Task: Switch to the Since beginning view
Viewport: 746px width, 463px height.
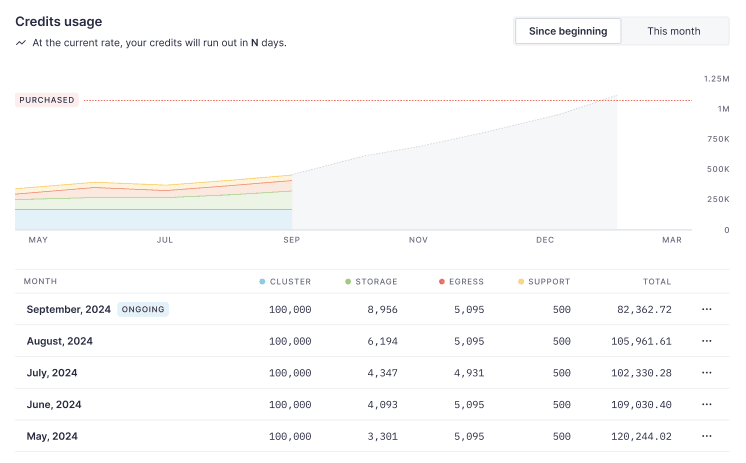Action: coord(568,31)
